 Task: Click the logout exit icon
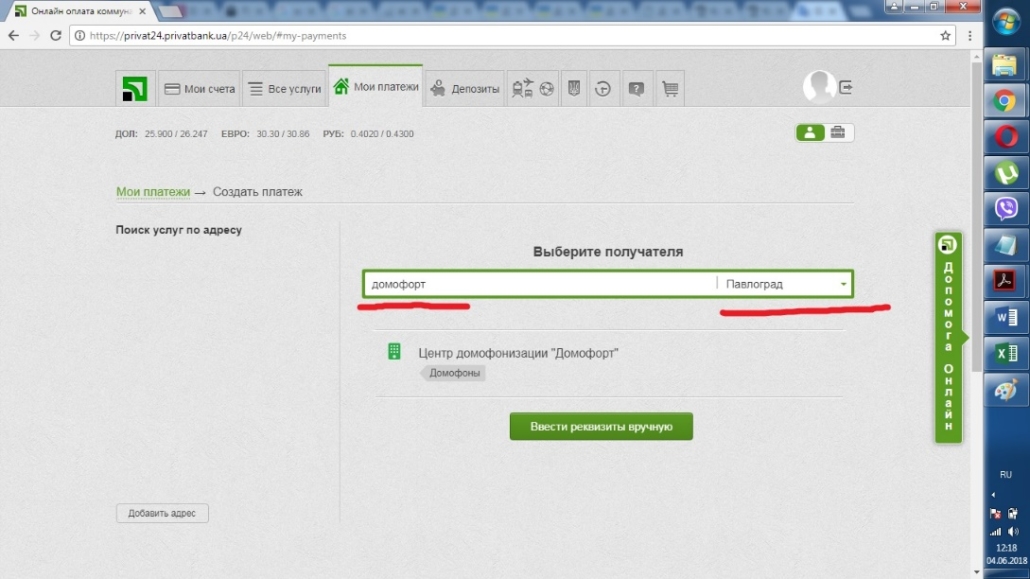(846, 87)
